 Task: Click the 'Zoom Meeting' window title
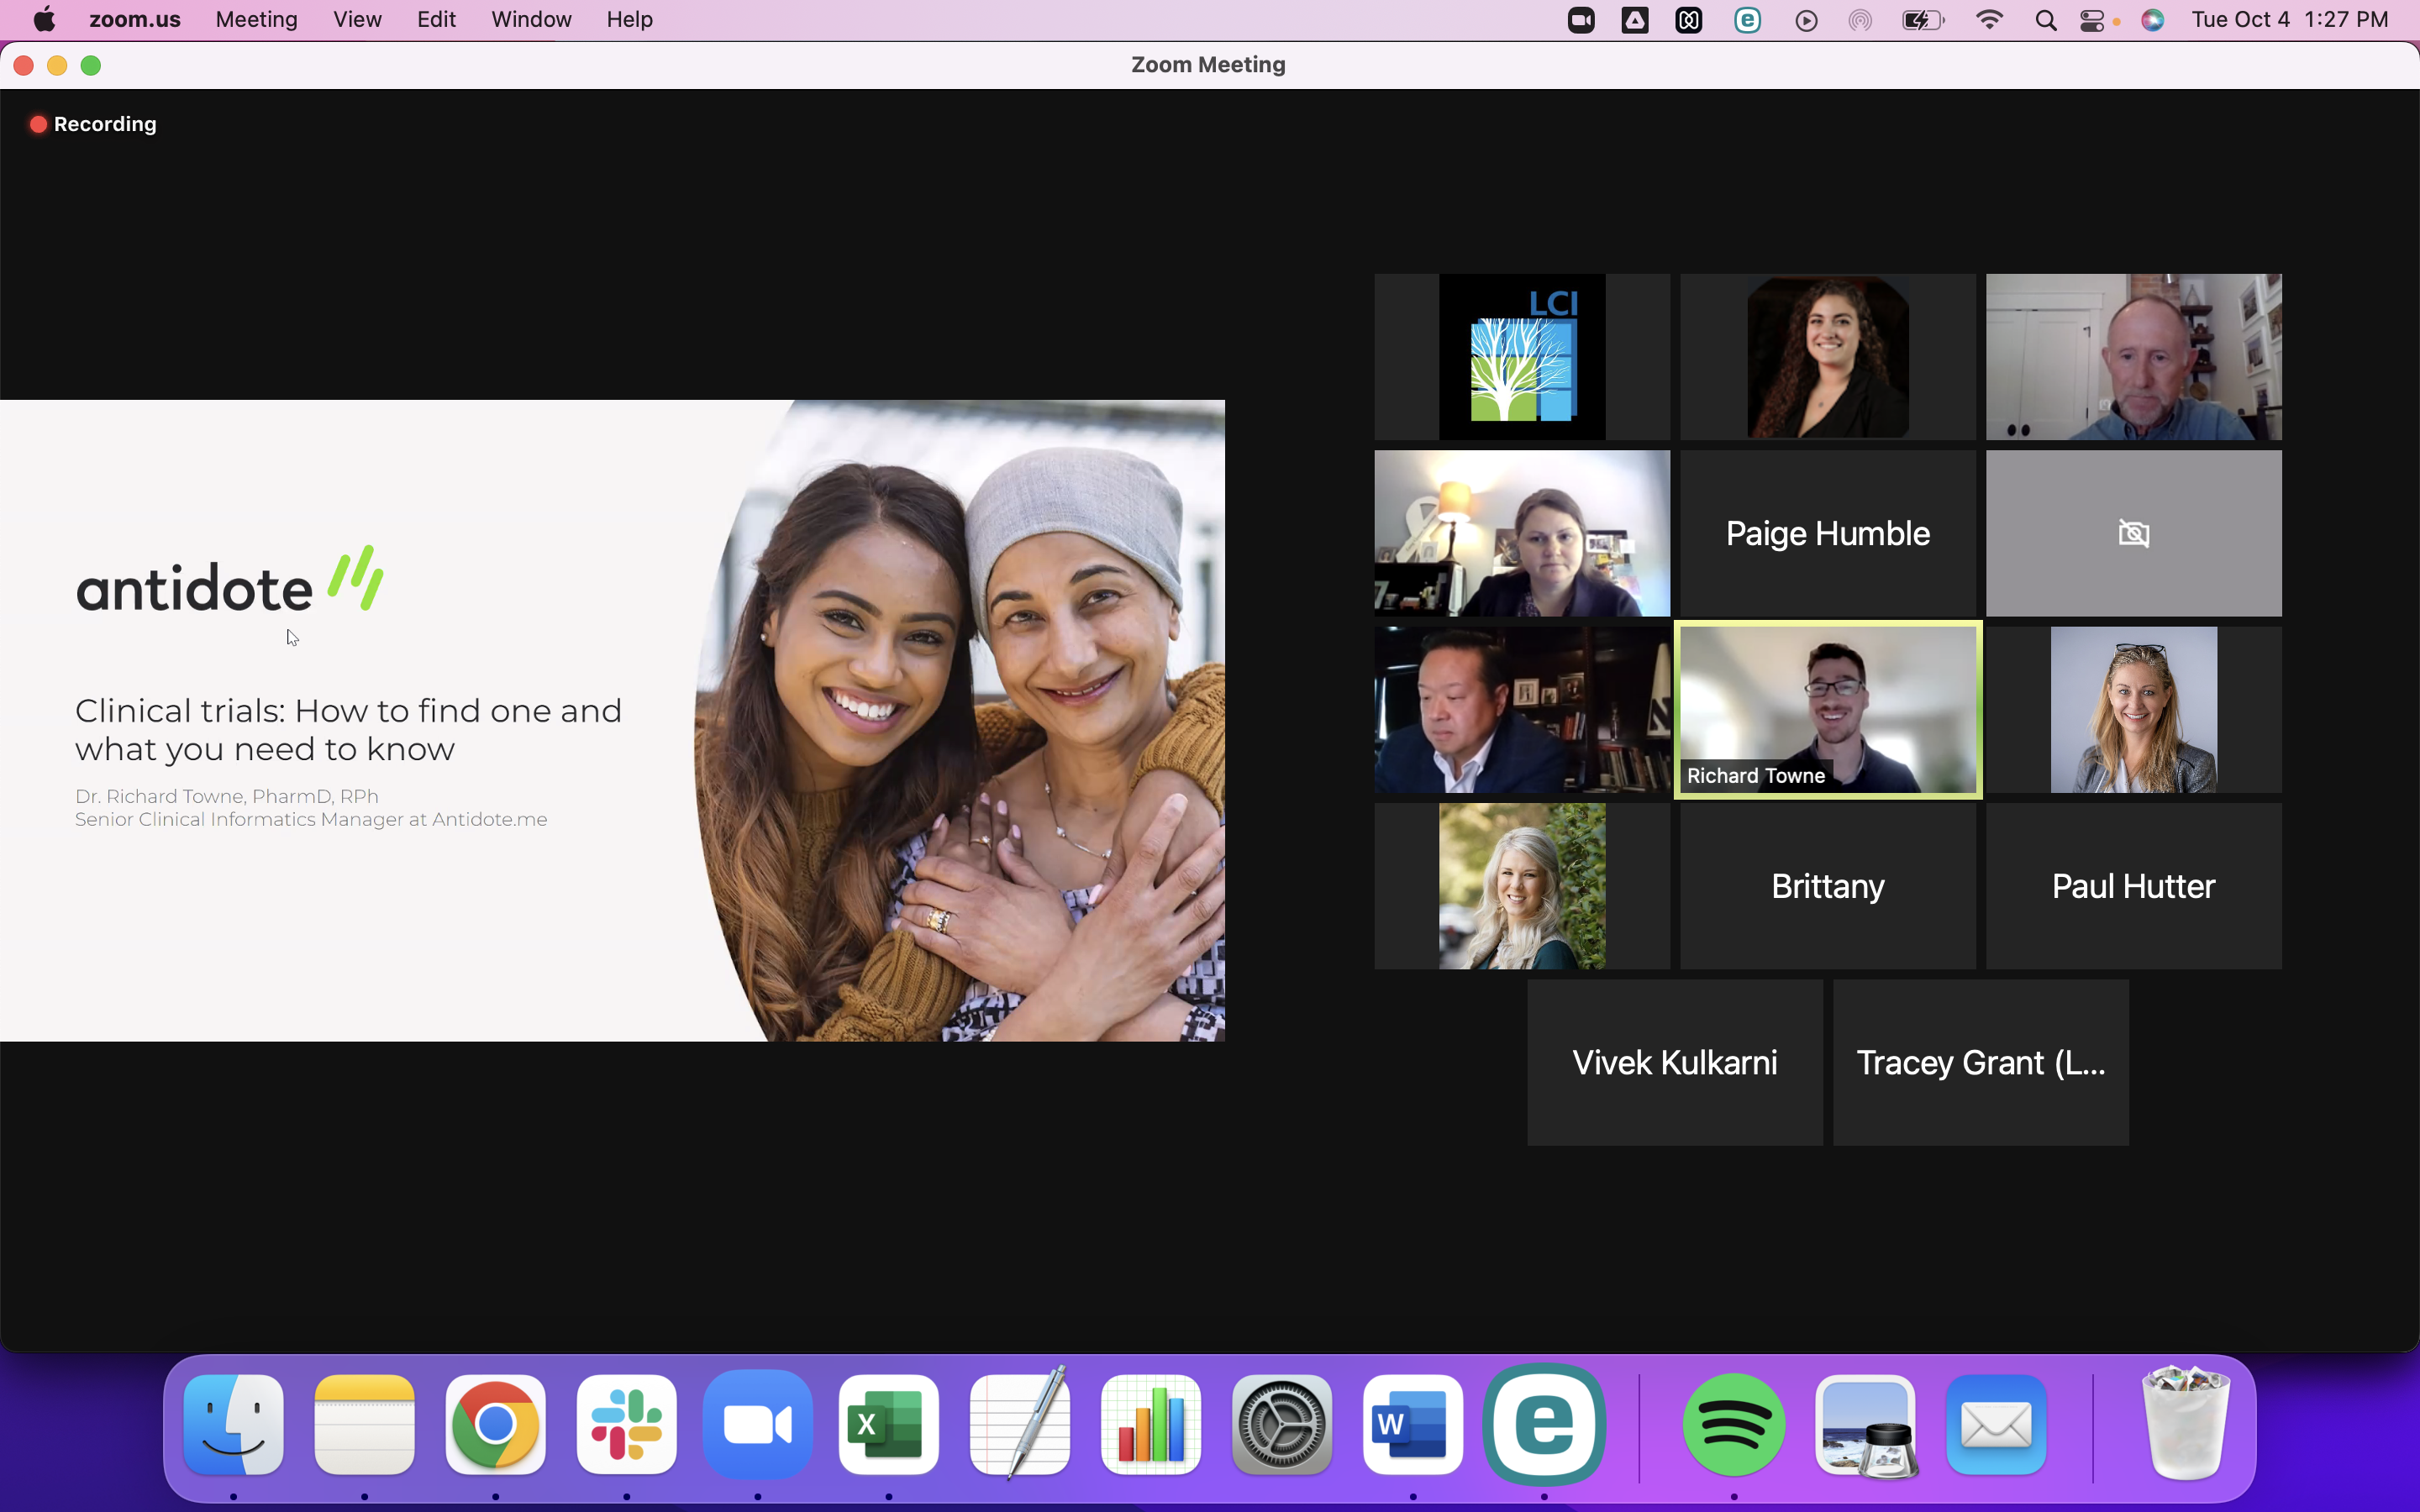pos(1208,65)
